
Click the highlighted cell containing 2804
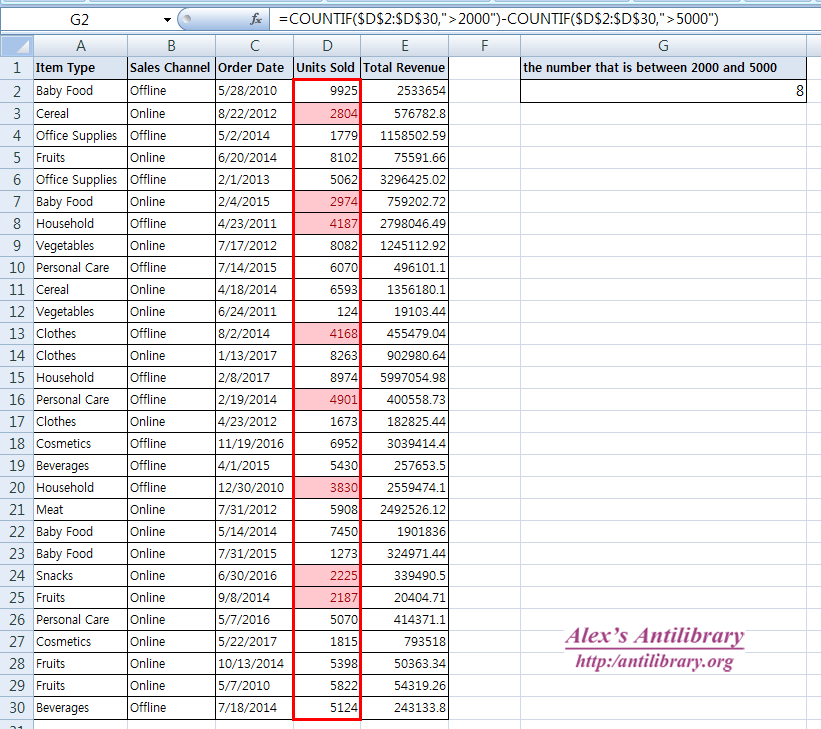point(326,113)
